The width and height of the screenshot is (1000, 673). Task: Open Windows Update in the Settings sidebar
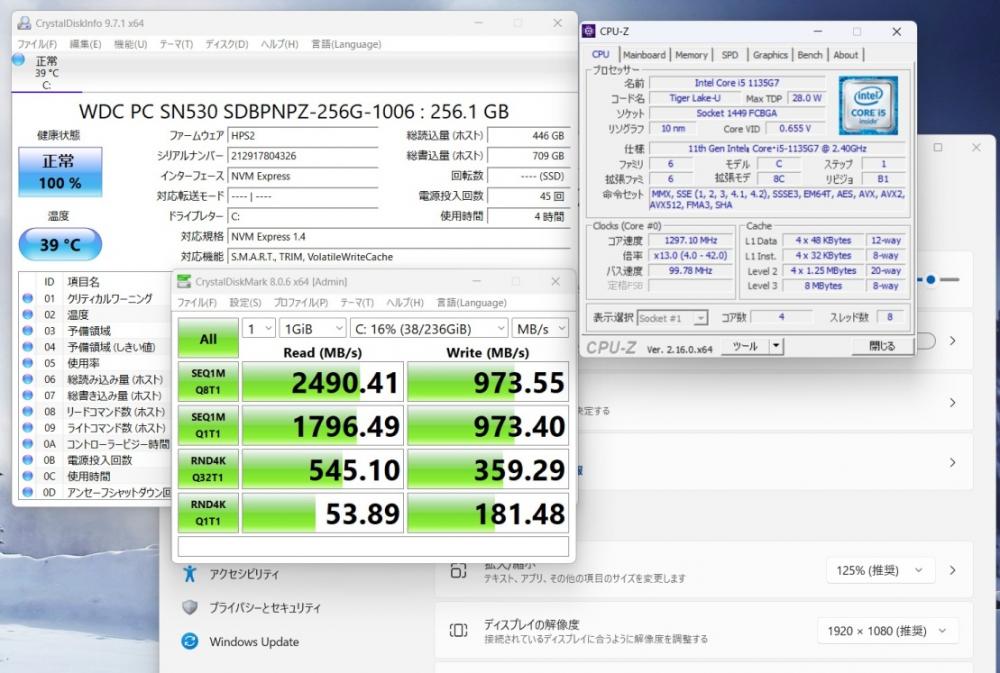point(253,642)
